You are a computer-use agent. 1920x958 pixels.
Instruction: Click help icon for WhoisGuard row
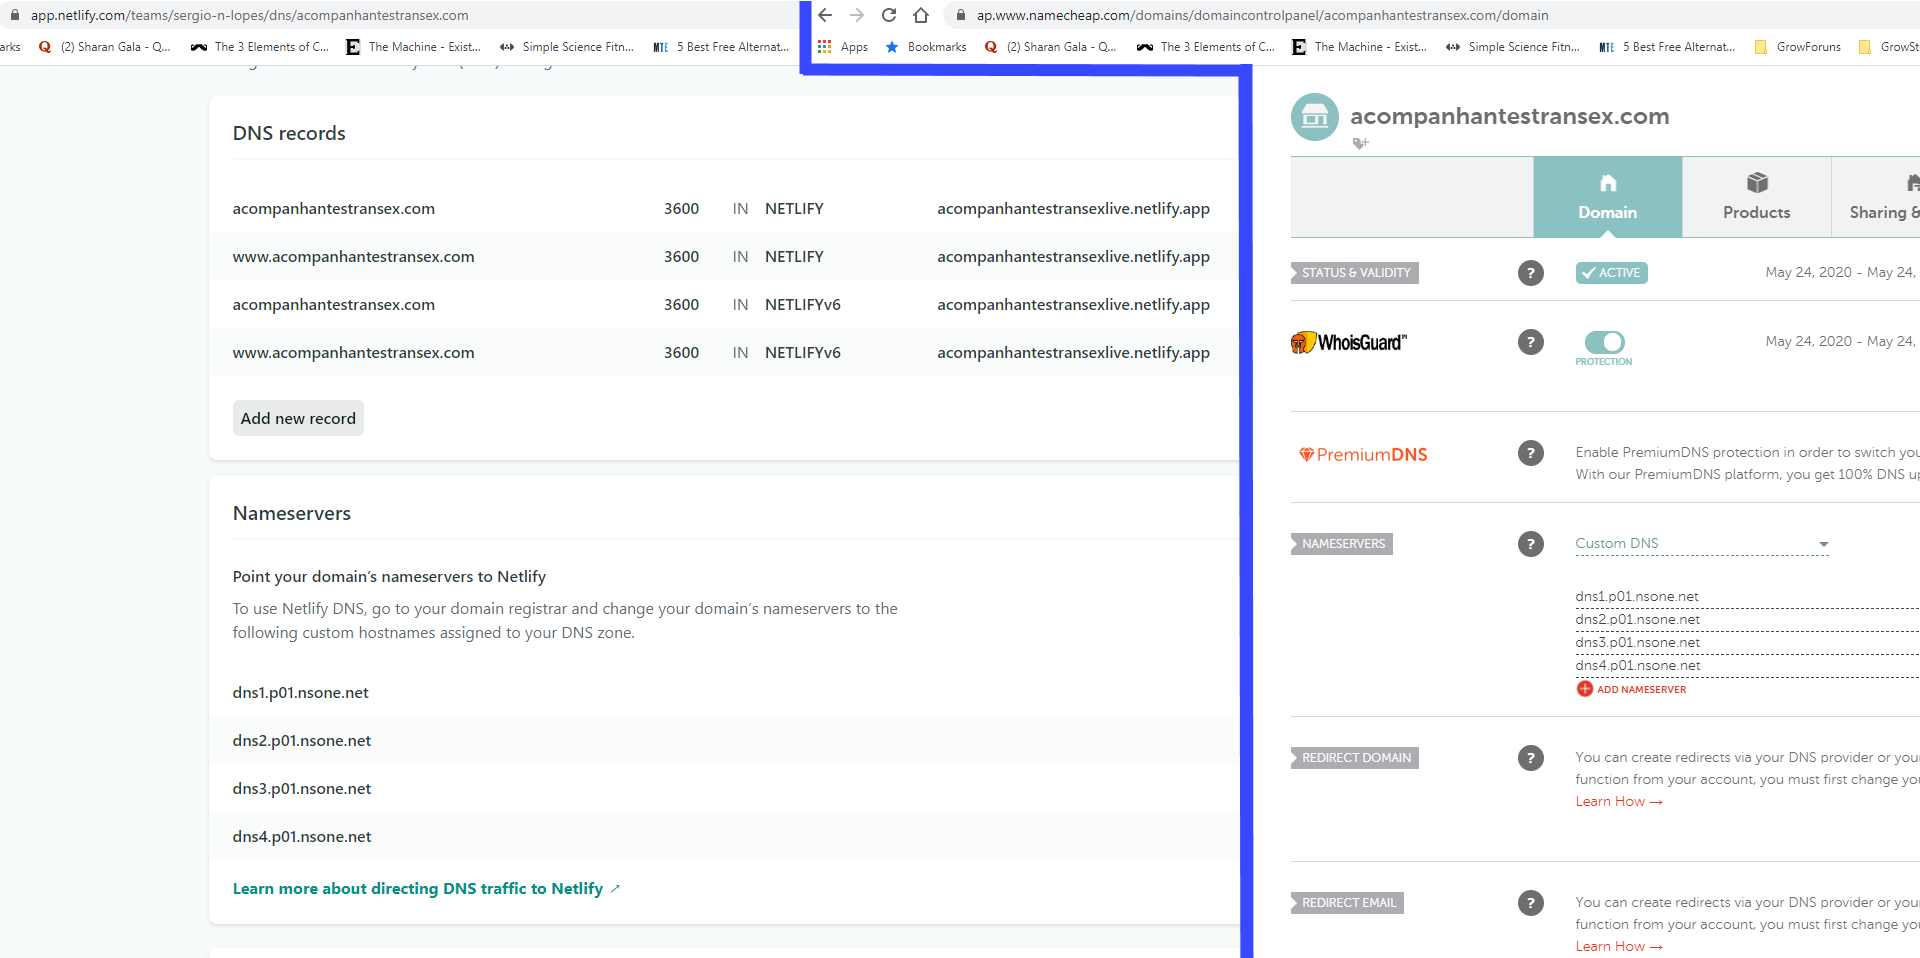1530,342
